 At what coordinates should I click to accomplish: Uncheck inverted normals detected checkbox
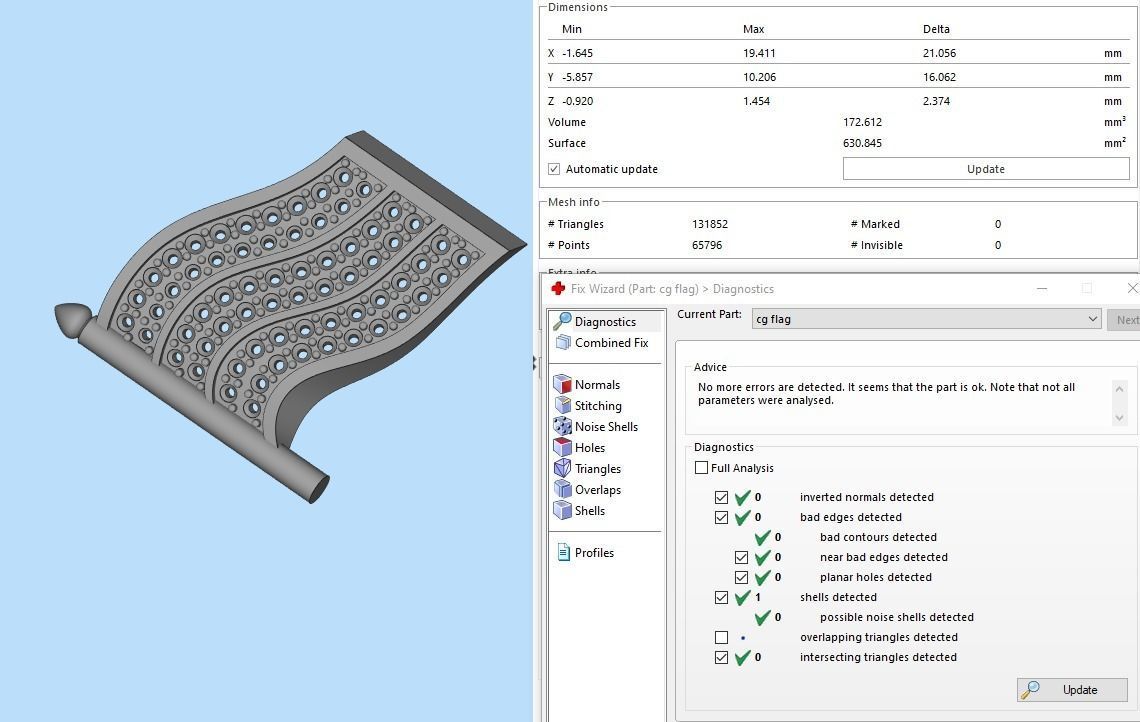[x=721, y=497]
